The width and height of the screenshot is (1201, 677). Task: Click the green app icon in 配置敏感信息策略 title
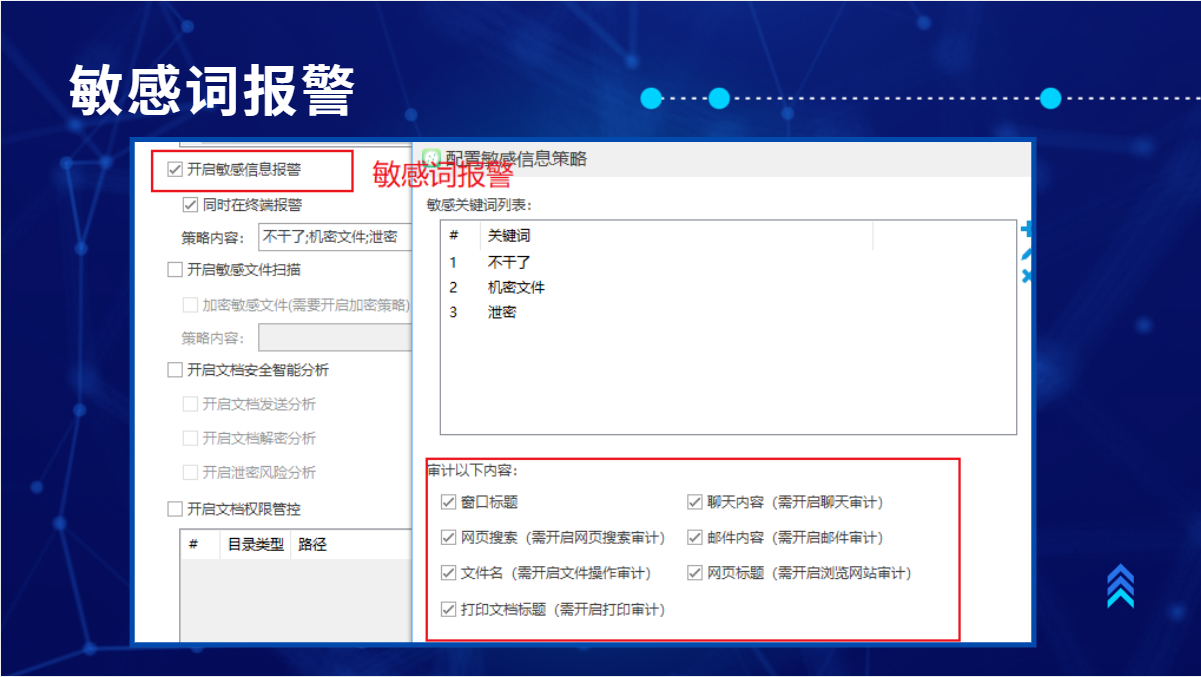coord(431,159)
